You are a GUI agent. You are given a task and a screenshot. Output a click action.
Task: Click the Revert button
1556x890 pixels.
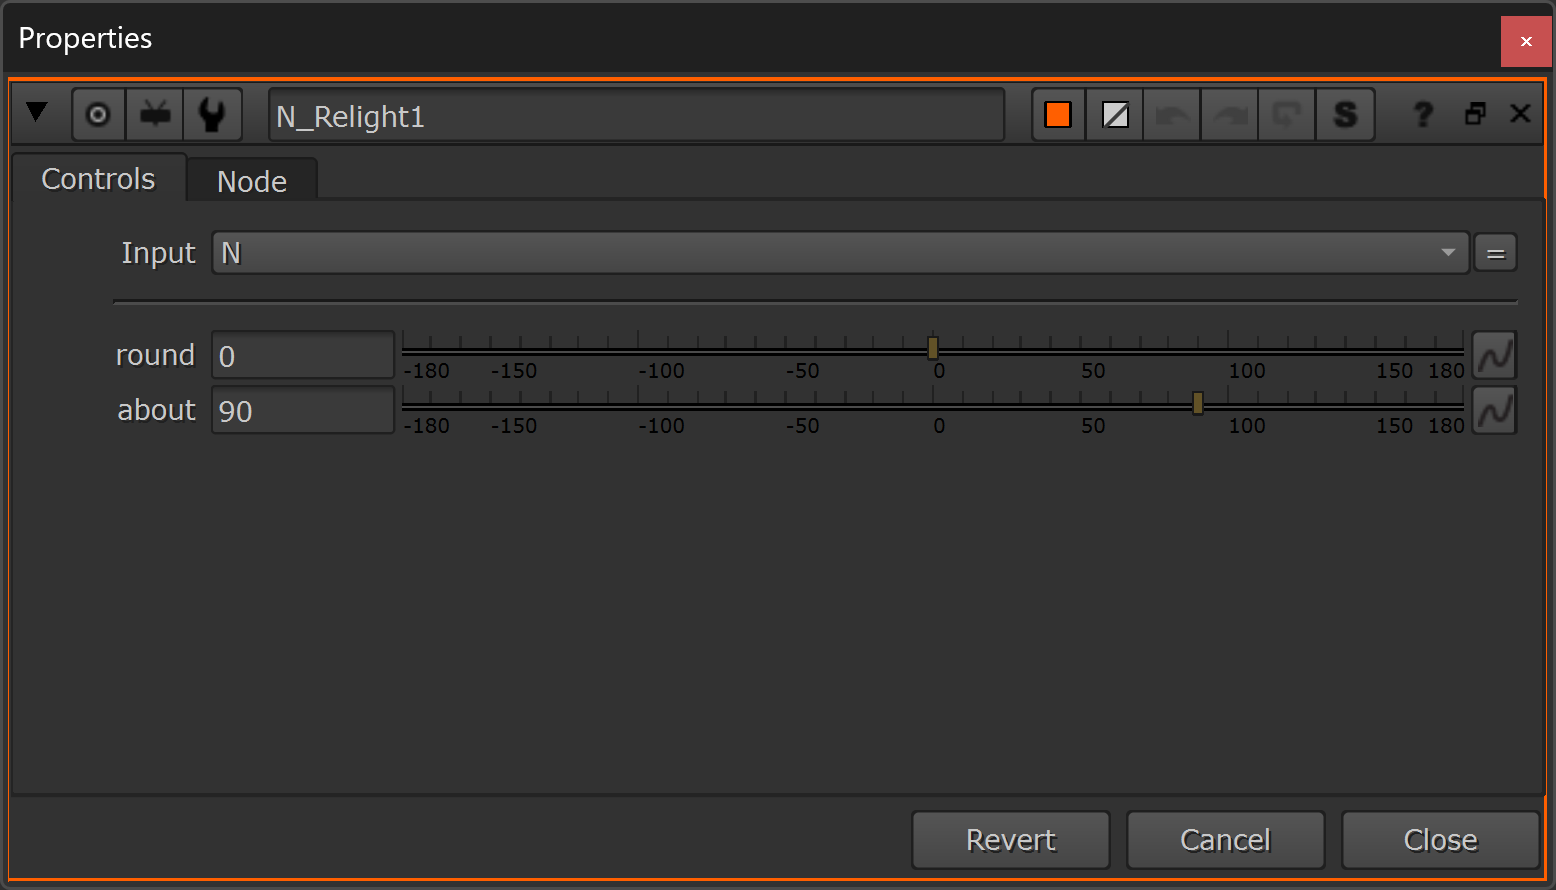click(1011, 840)
